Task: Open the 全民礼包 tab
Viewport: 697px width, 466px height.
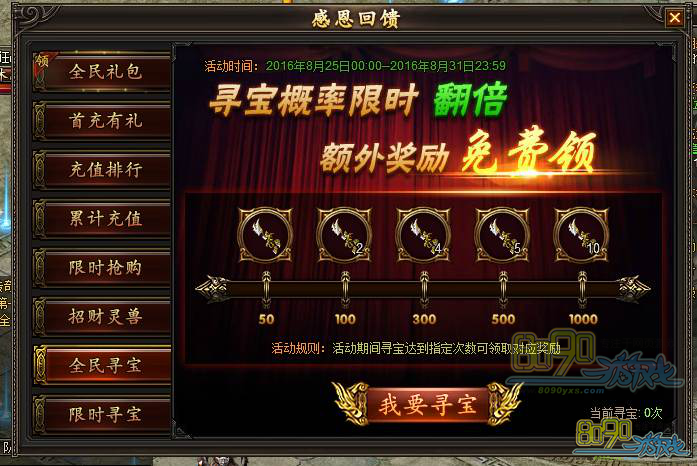Action: [x=102, y=72]
